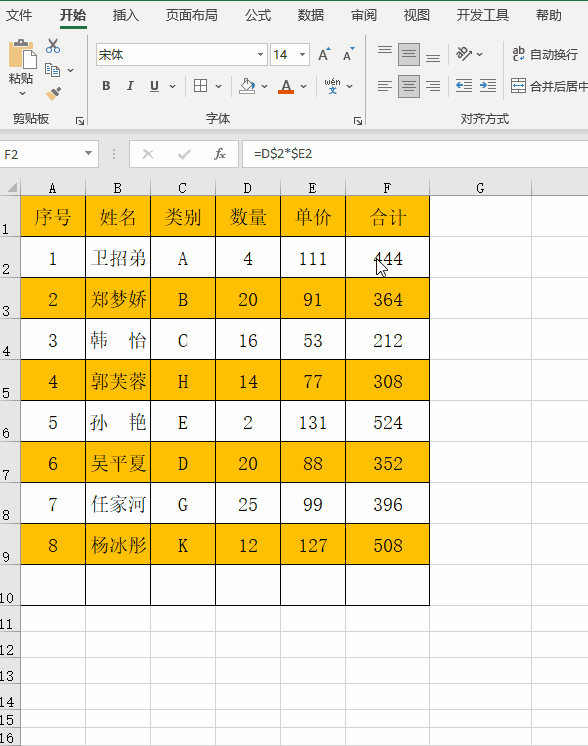The image size is (588, 746).
Task: Select column D header
Action: tap(248, 187)
